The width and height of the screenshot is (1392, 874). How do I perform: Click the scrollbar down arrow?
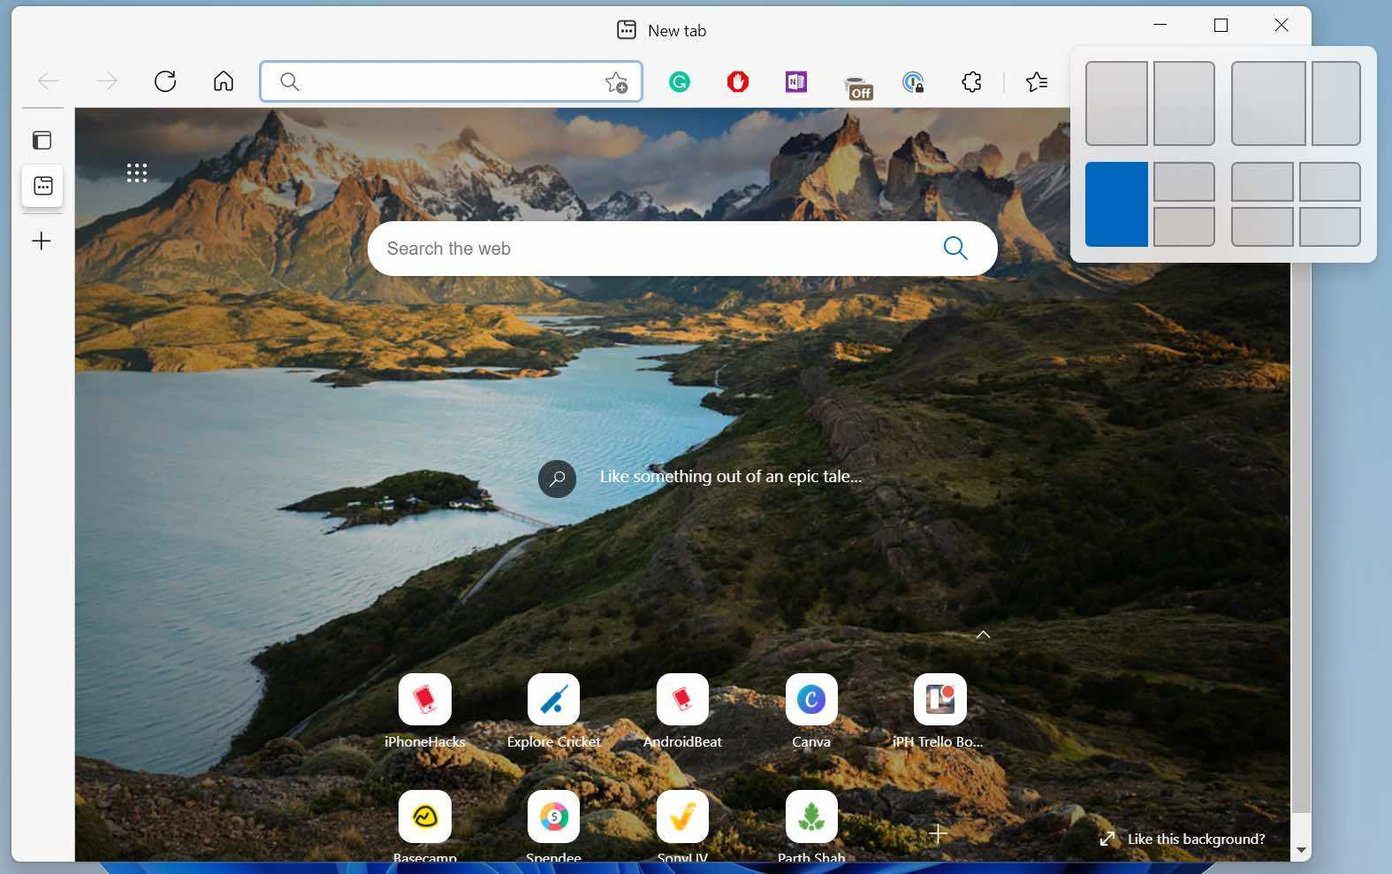[1300, 850]
